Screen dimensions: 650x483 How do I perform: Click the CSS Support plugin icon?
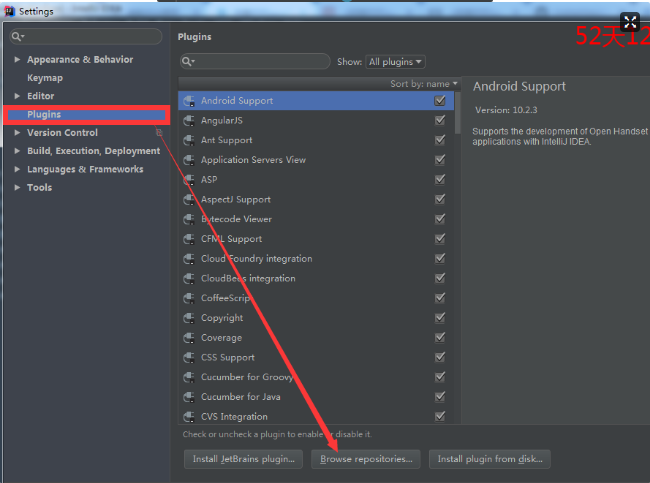189,357
